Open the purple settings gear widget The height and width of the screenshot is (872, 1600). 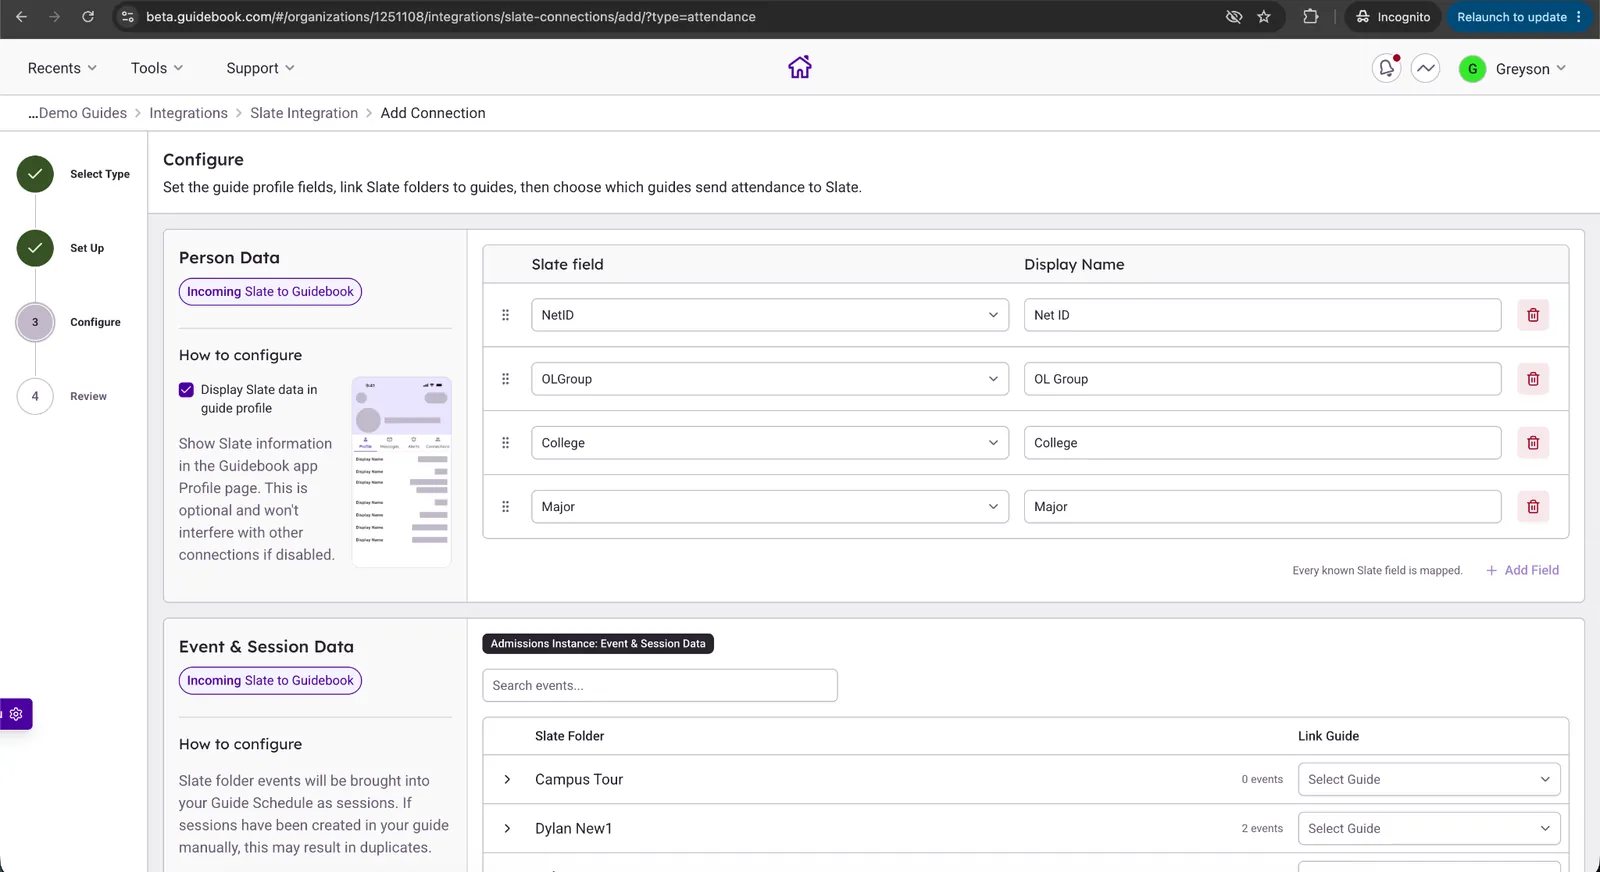(16, 714)
